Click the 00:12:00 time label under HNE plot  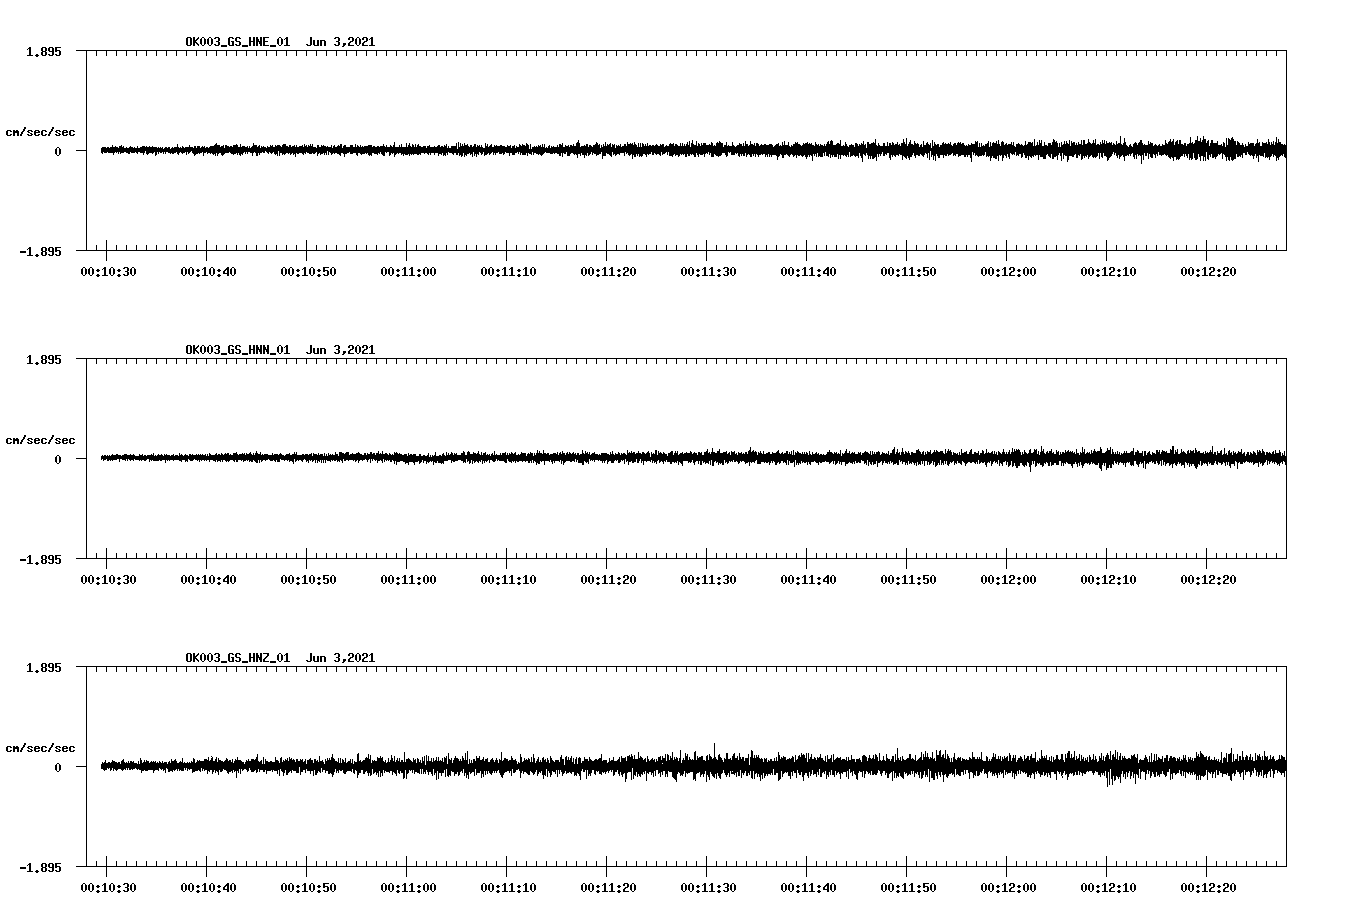pyautogui.click(x=1008, y=272)
